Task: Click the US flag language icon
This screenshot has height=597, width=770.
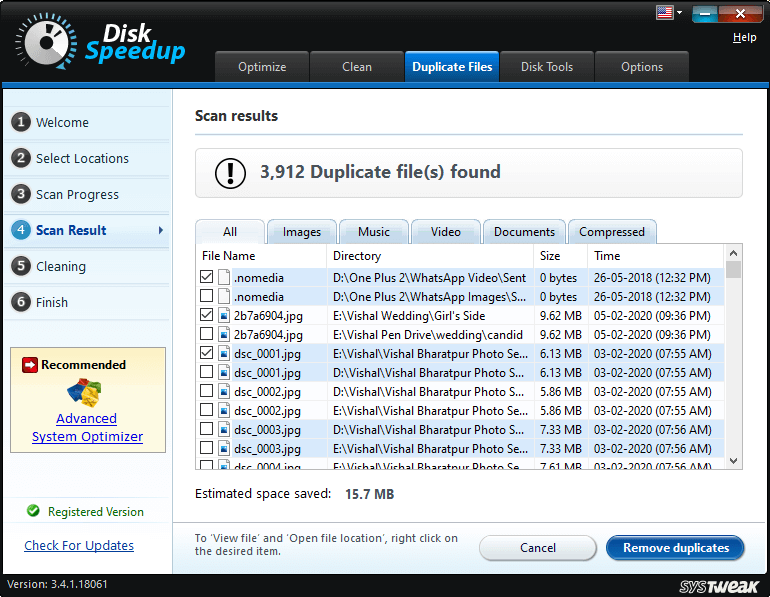Action: point(664,12)
